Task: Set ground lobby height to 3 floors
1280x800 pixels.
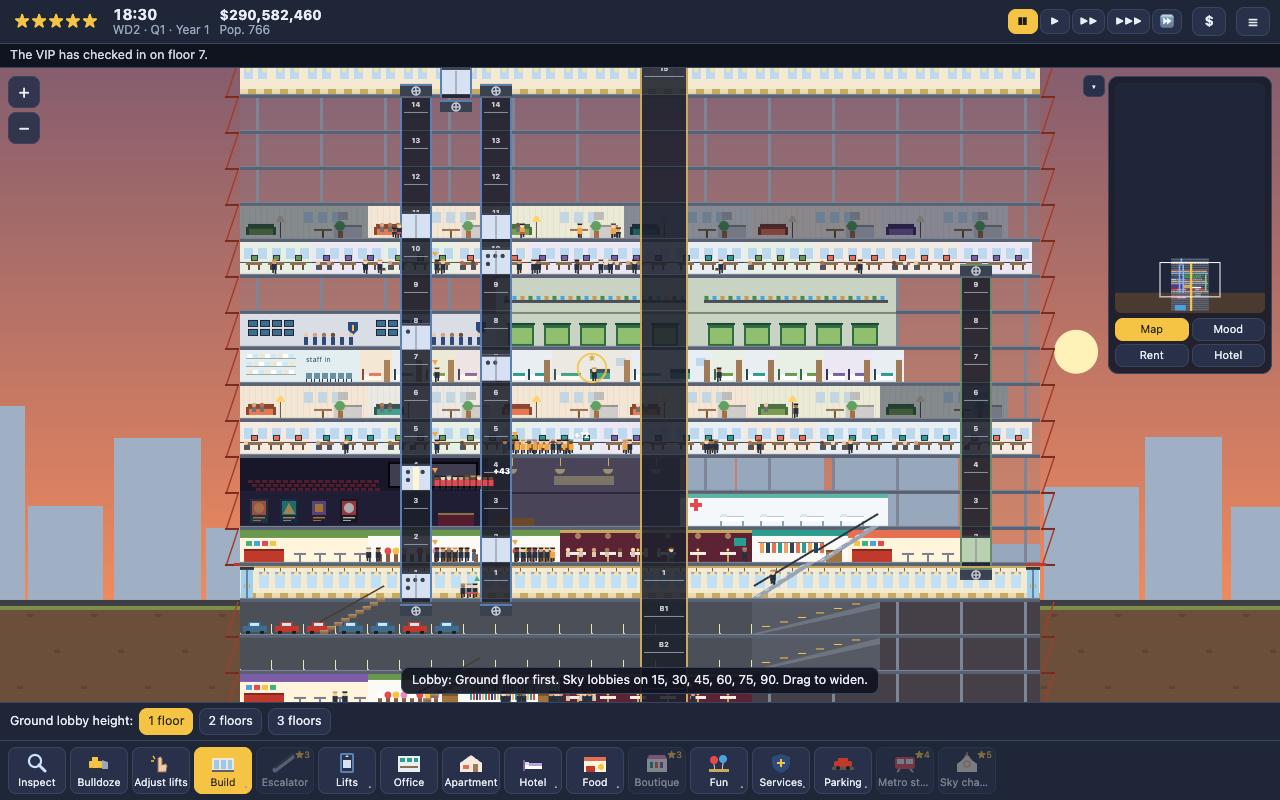Action: click(299, 721)
